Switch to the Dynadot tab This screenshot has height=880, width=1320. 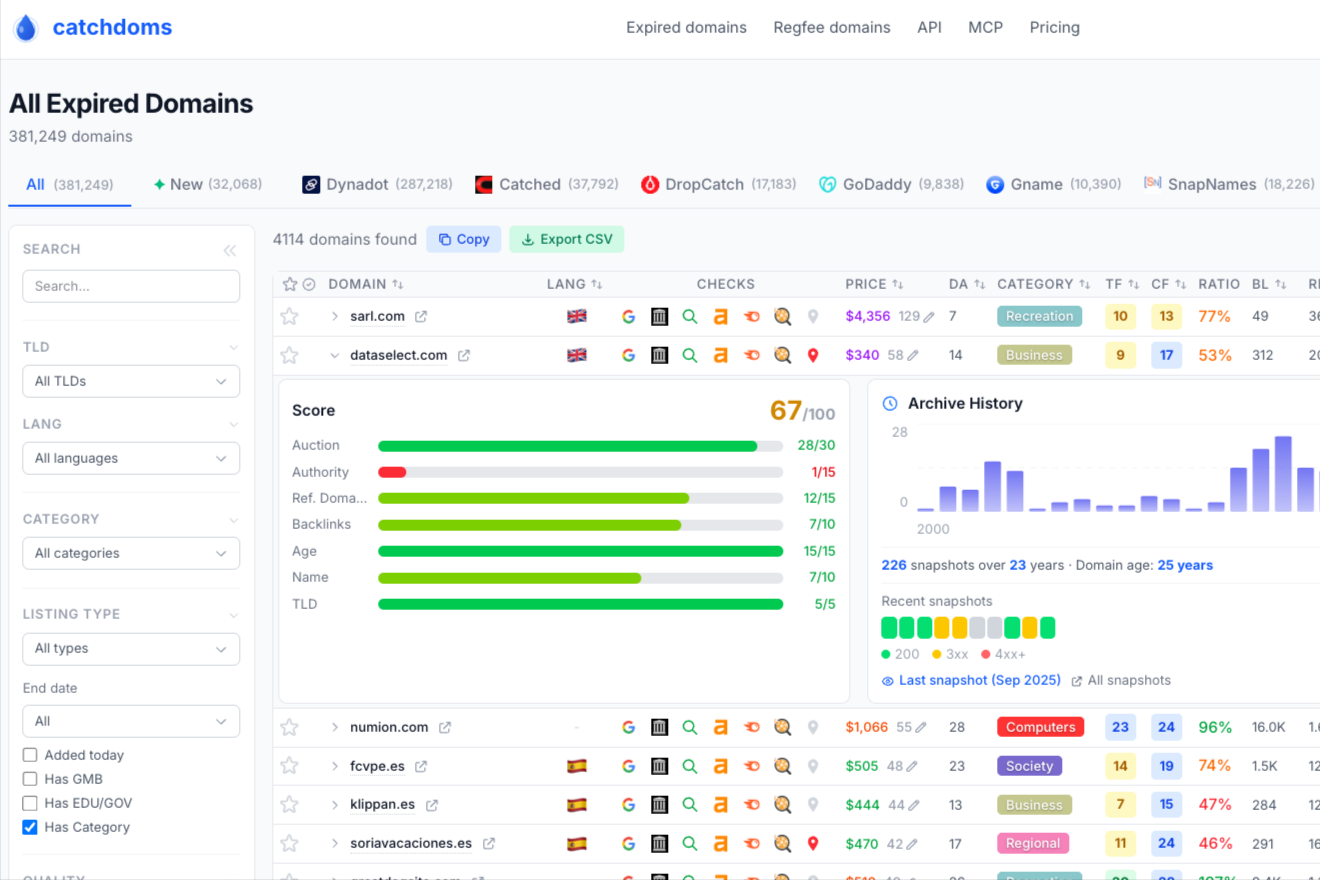(x=377, y=184)
